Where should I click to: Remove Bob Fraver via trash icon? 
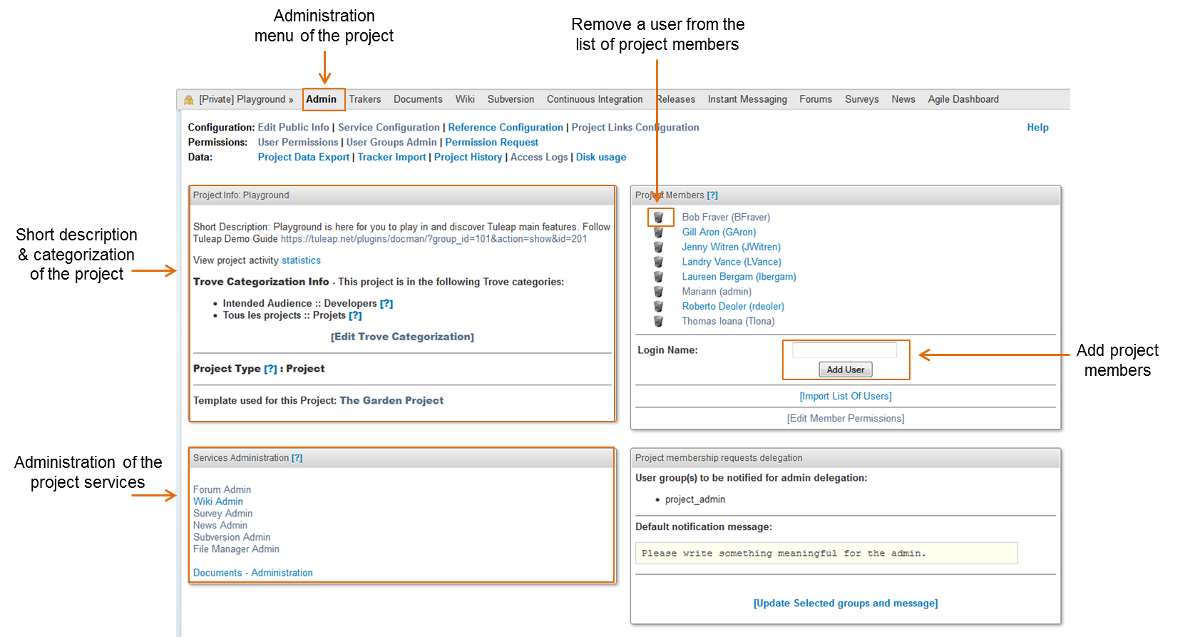click(658, 217)
